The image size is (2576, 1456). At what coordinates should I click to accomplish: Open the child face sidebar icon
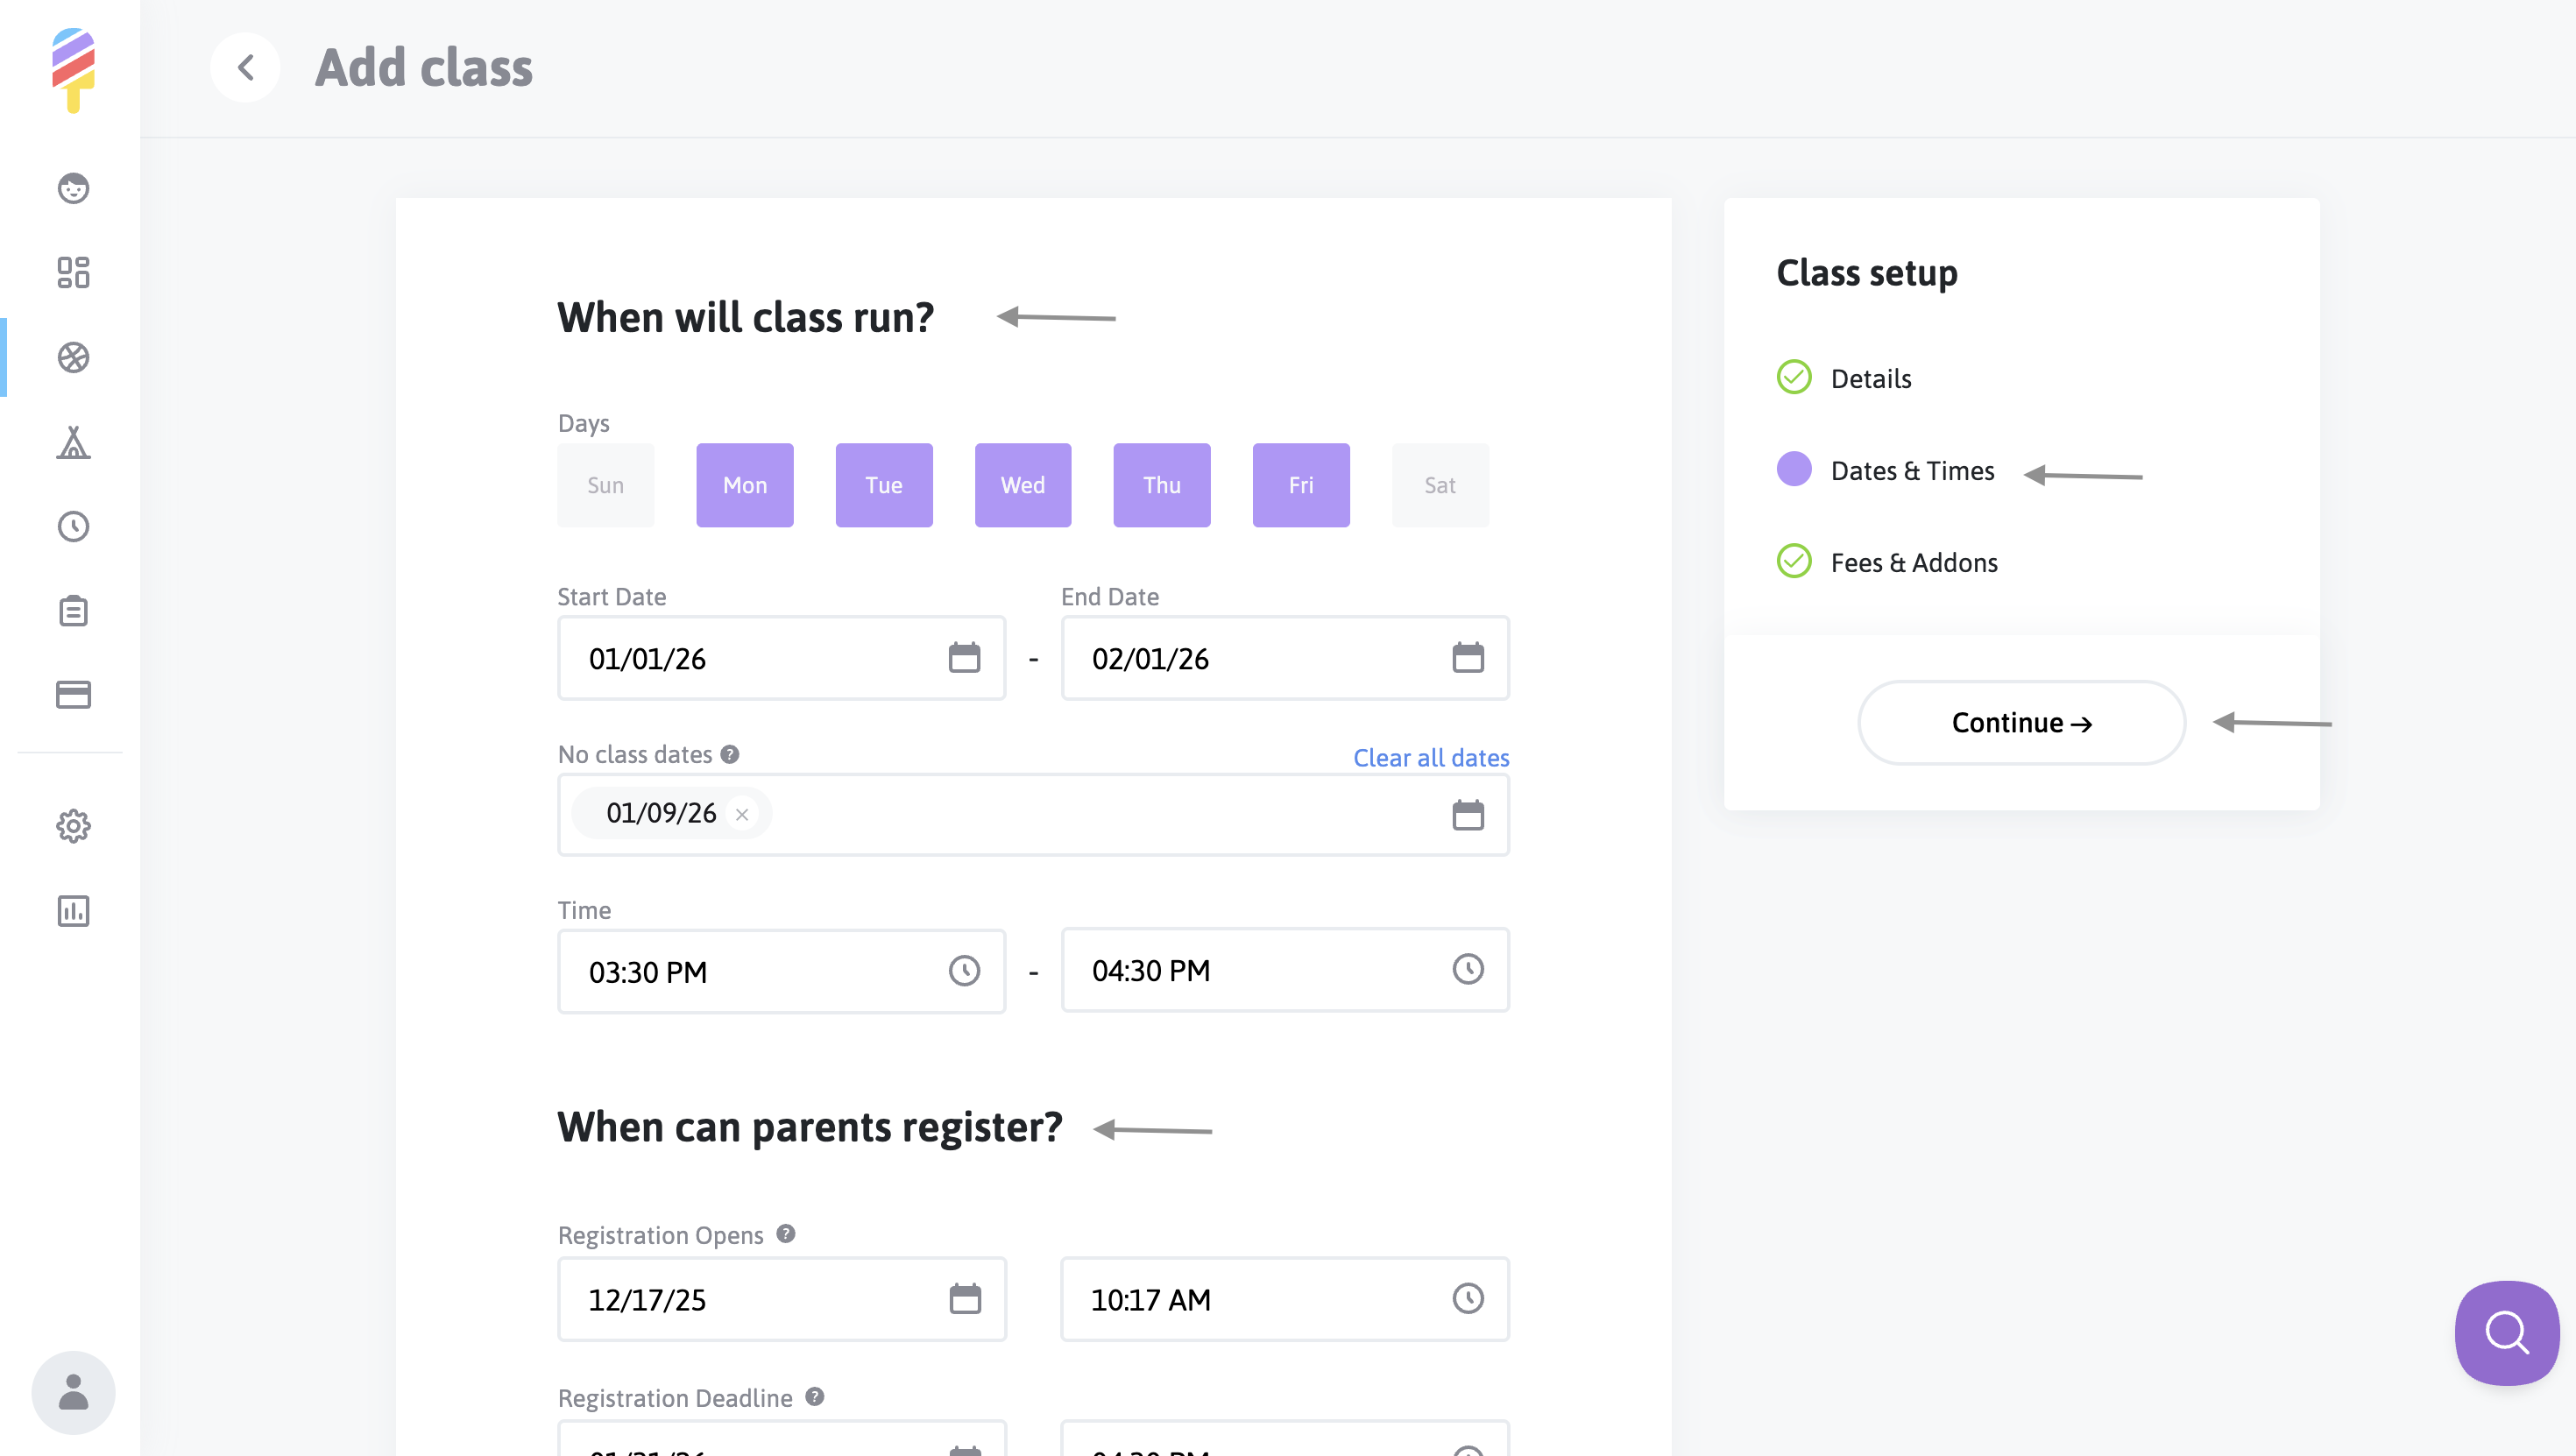click(73, 188)
